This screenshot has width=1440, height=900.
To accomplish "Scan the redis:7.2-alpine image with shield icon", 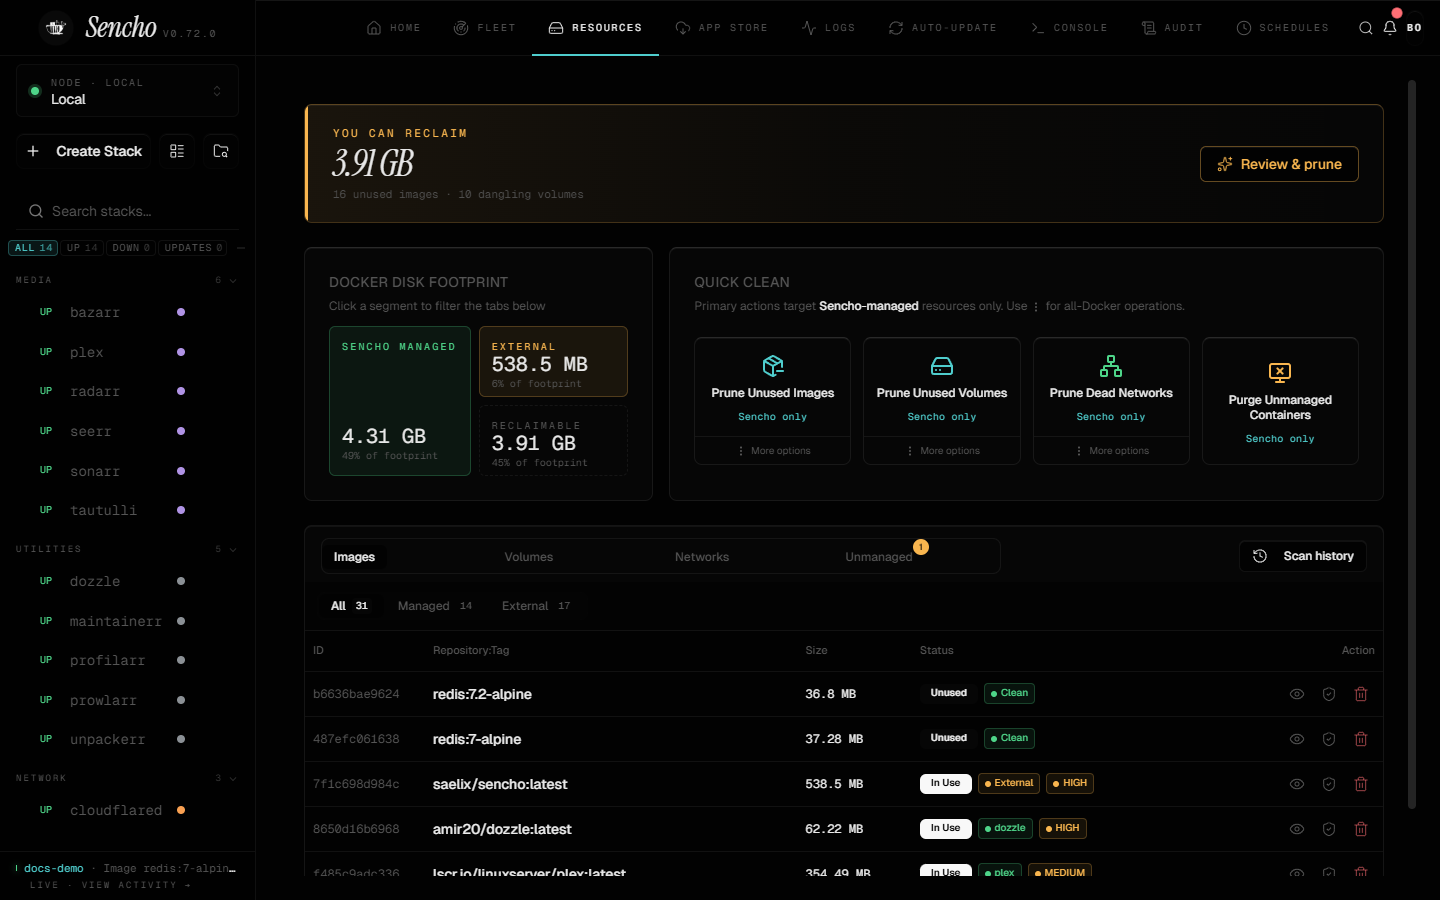I will tap(1329, 694).
